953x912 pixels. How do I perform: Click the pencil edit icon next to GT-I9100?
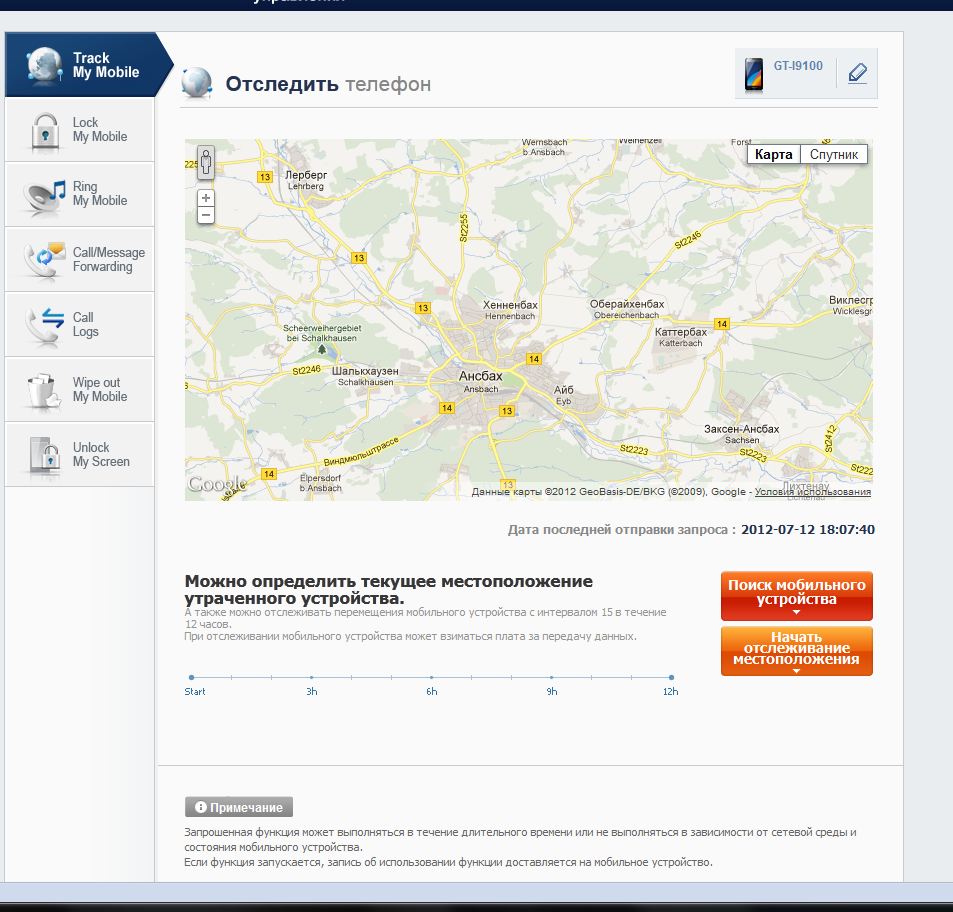(857, 74)
